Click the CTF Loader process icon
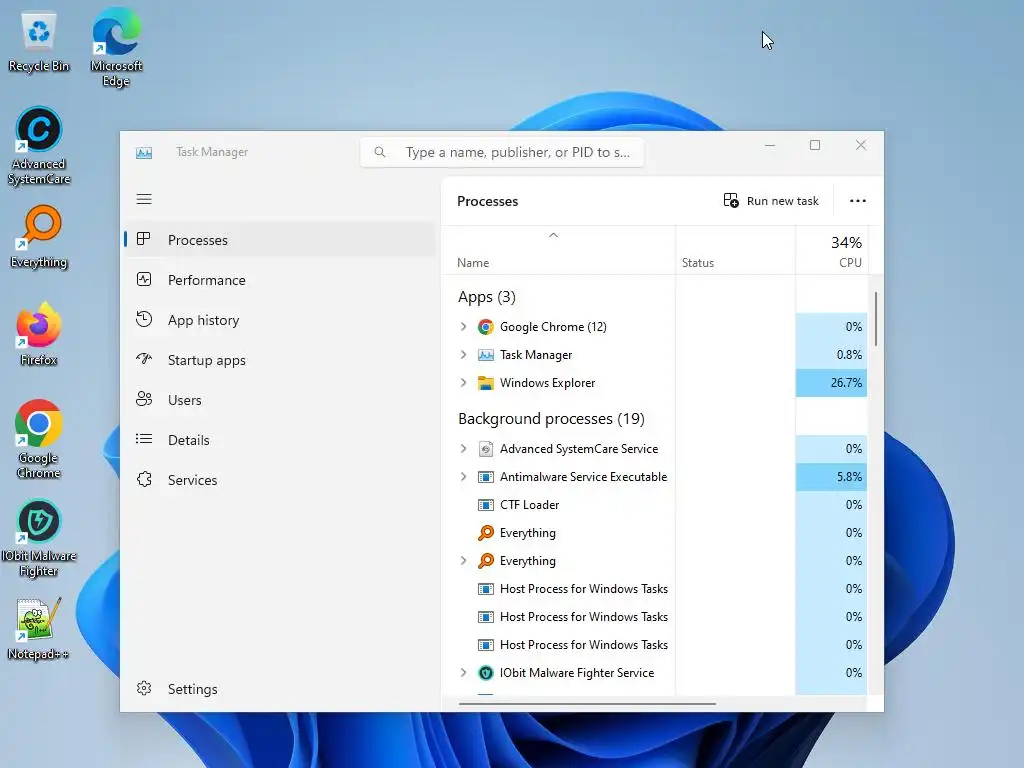The width and height of the screenshot is (1024, 768). coord(485,505)
